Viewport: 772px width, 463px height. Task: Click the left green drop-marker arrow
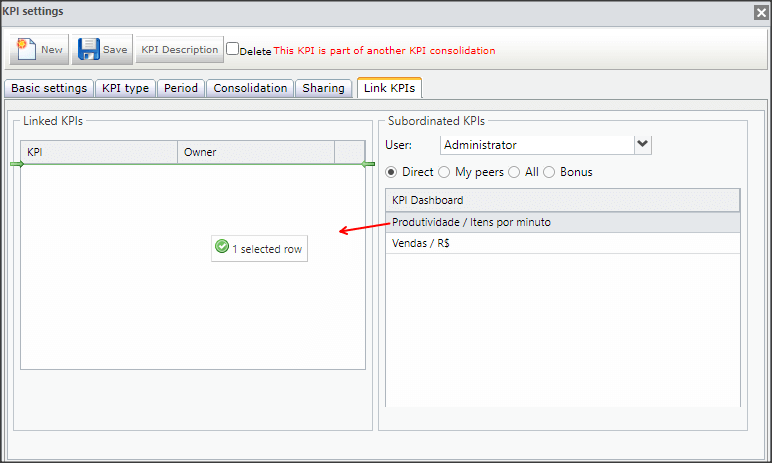point(17,164)
